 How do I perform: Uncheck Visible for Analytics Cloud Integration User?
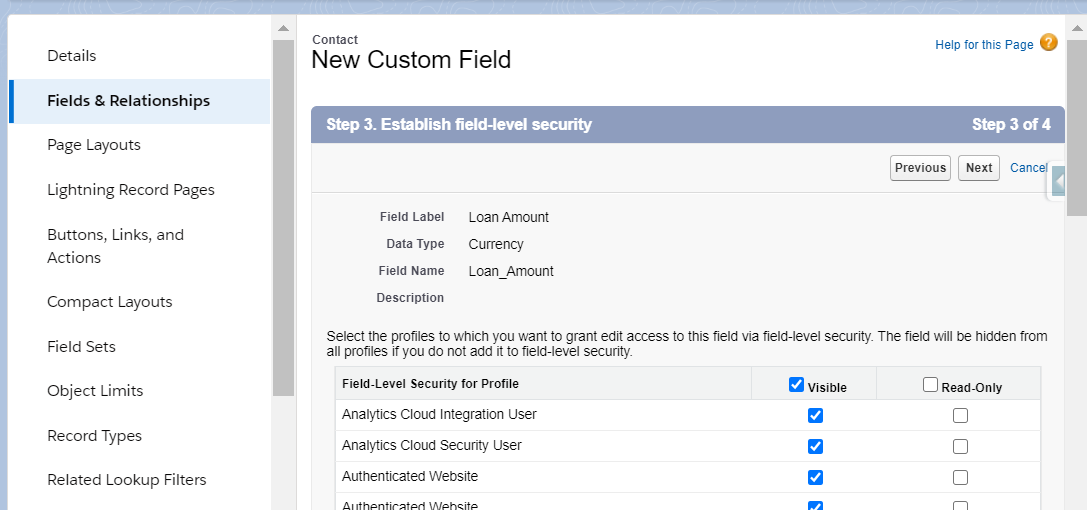pos(815,415)
